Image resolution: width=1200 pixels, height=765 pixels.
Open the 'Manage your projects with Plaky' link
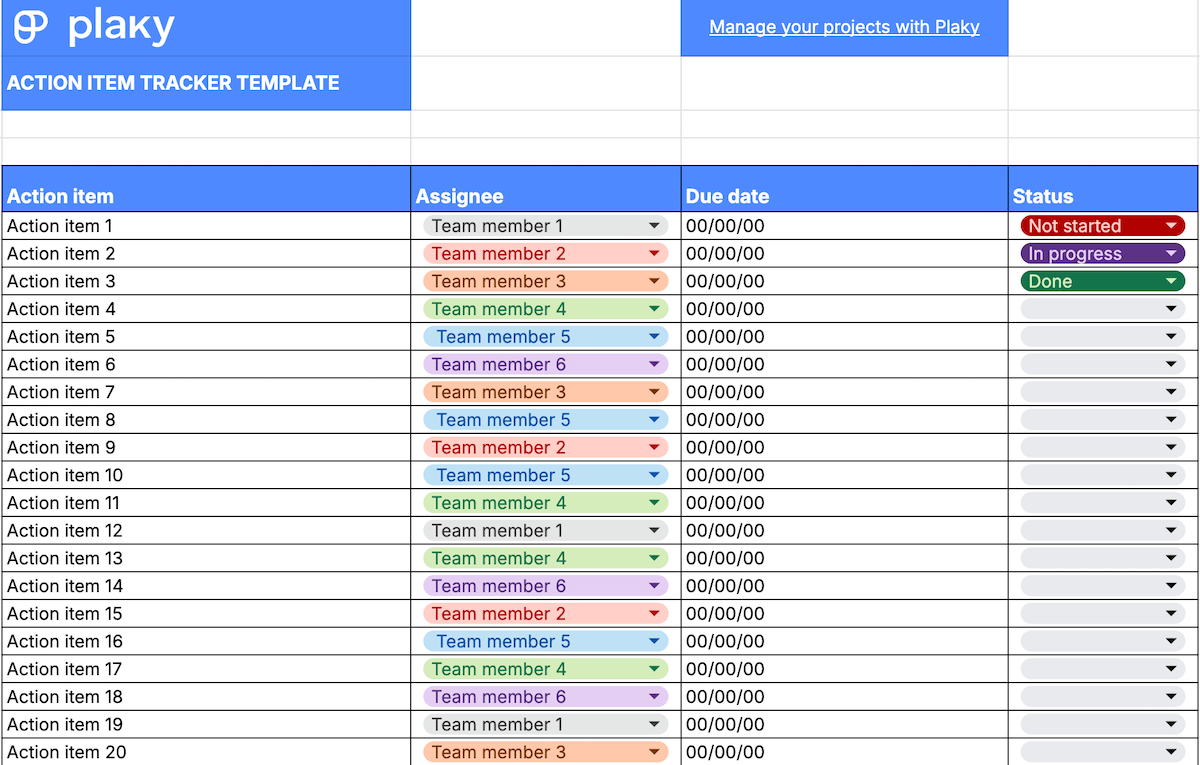tap(844, 27)
